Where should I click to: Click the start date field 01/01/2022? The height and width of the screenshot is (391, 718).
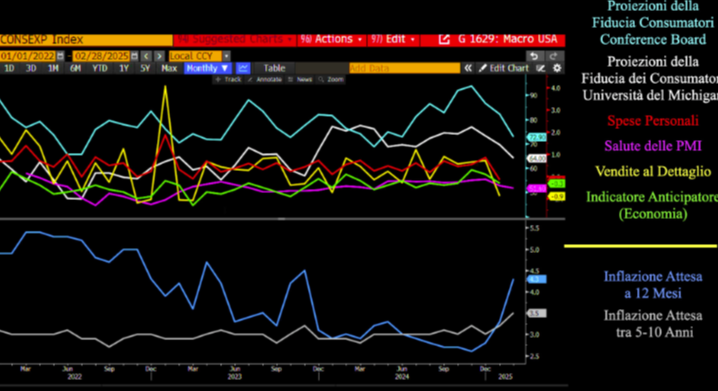click(x=27, y=56)
